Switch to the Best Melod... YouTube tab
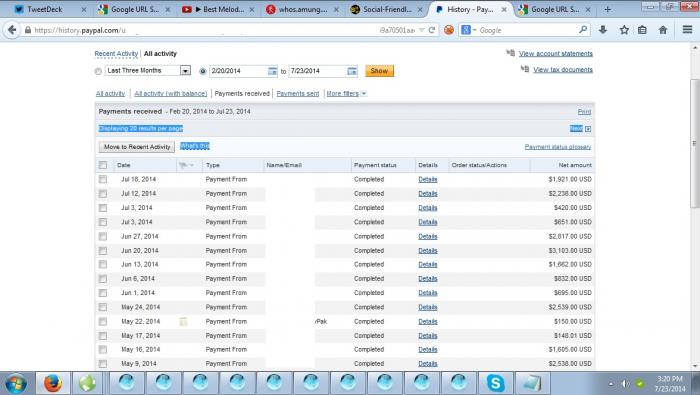Viewport: 700px width, 395px height. [219, 9]
